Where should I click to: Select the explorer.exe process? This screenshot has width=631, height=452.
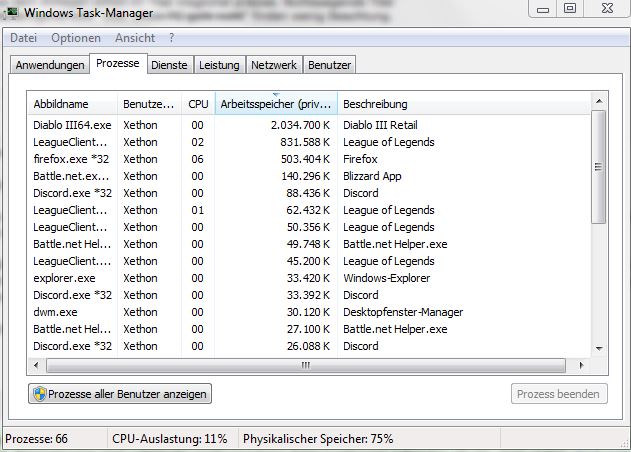(309, 278)
